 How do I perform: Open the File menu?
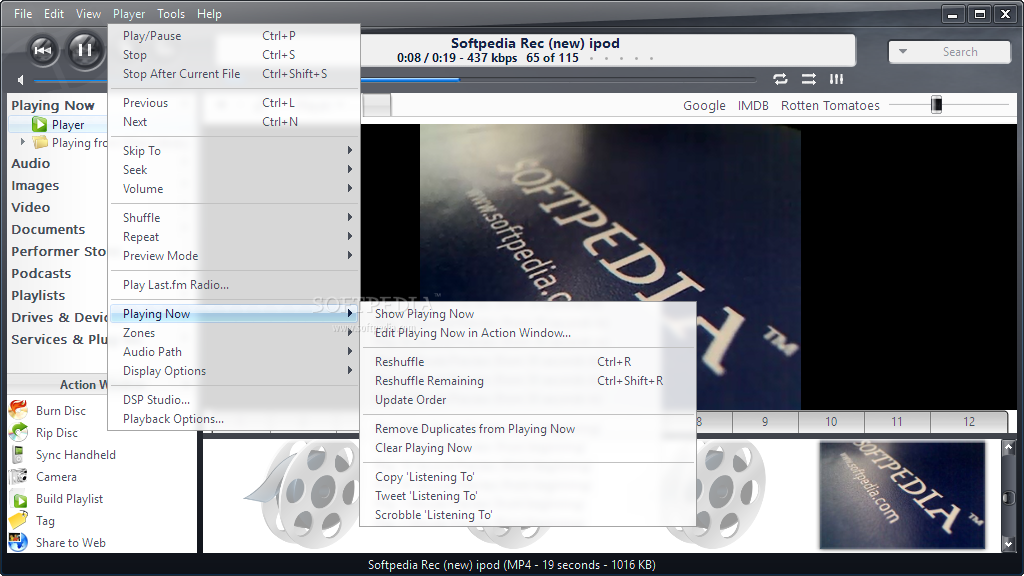(23, 14)
